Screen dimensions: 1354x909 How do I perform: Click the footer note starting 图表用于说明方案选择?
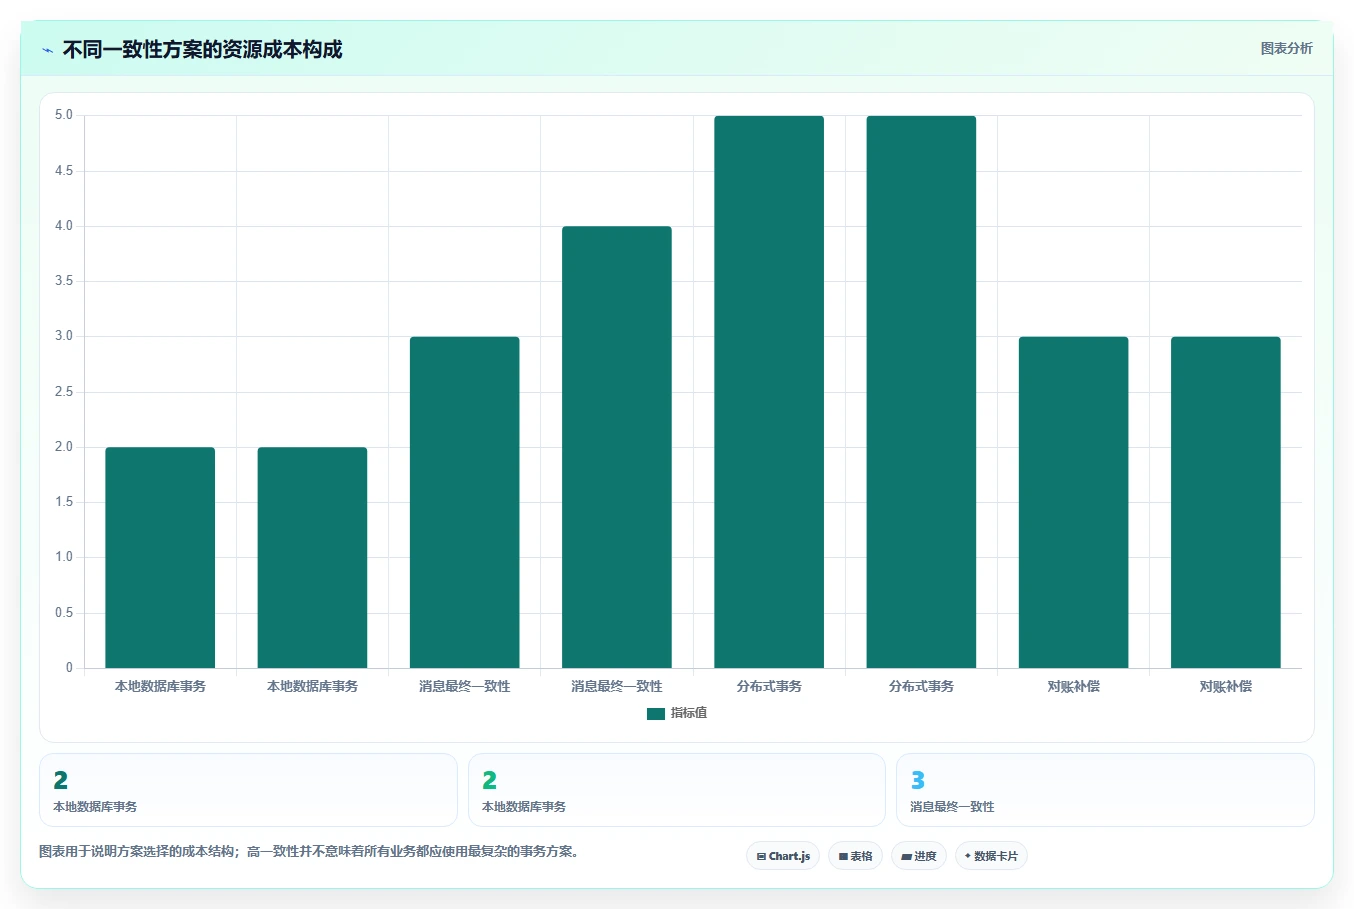(x=309, y=852)
